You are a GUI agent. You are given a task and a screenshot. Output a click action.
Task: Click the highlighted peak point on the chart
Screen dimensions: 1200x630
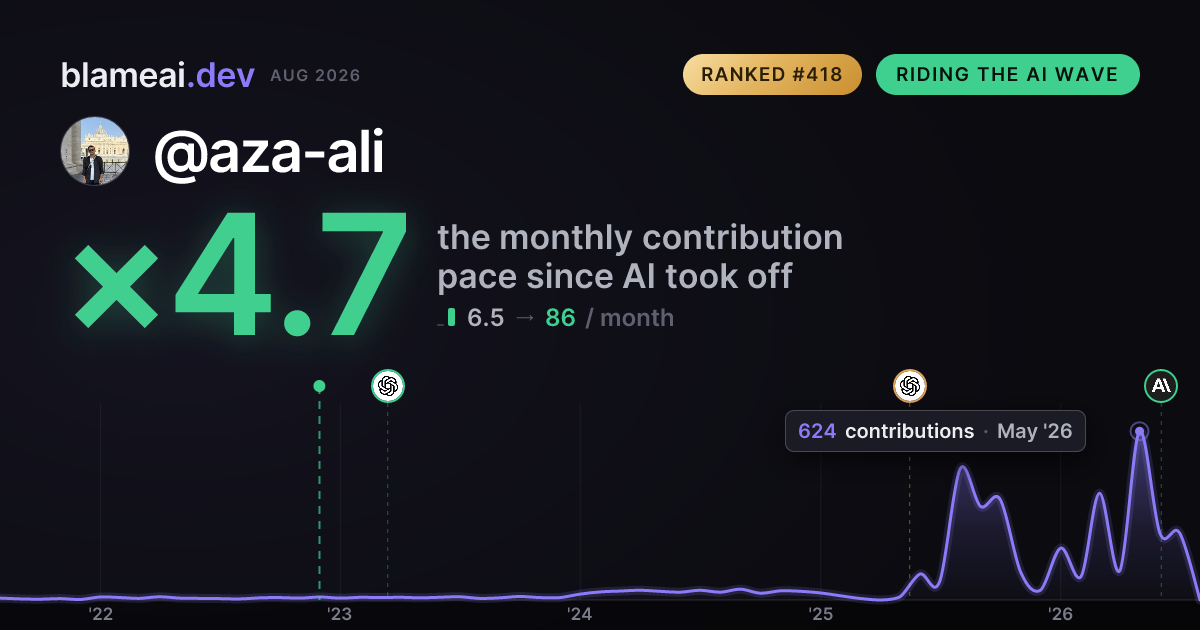pos(1139,432)
